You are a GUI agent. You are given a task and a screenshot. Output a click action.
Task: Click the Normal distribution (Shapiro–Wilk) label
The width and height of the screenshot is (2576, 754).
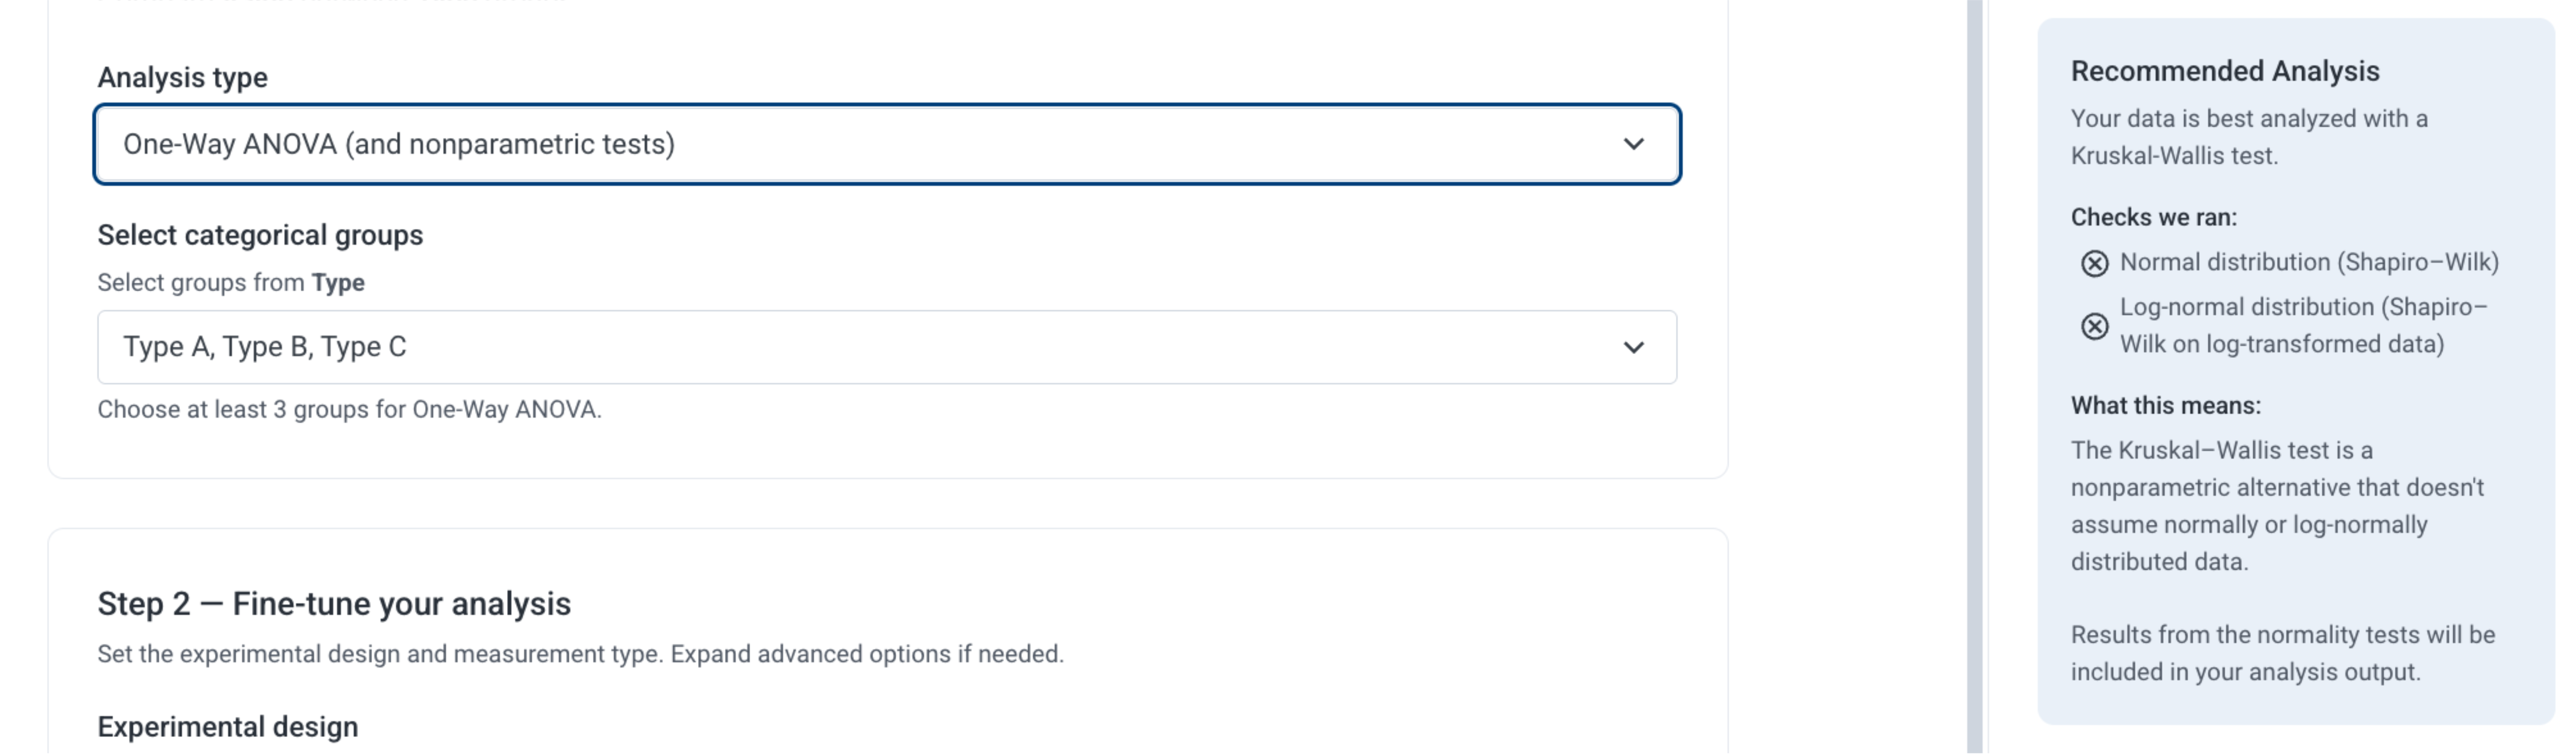(2309, 262)
